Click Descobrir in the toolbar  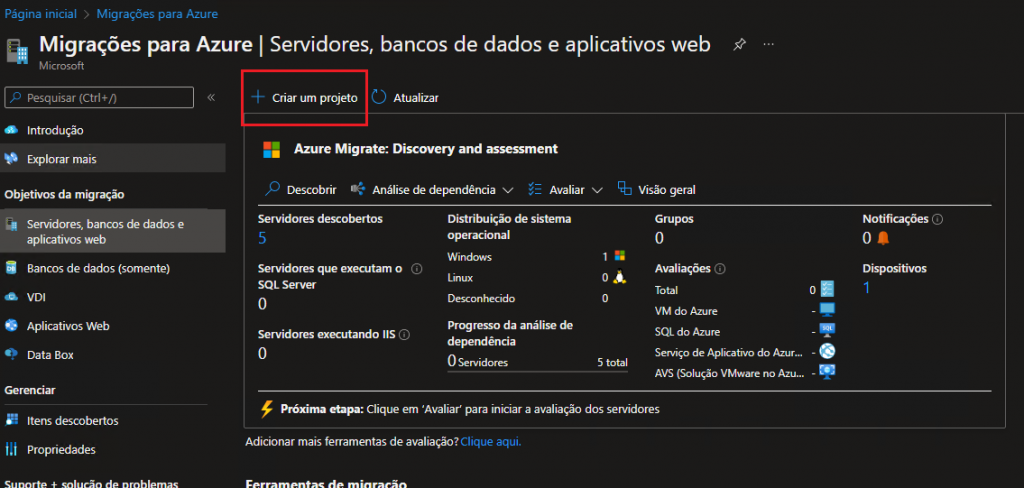pyautogui.click(x=302, y=189)
